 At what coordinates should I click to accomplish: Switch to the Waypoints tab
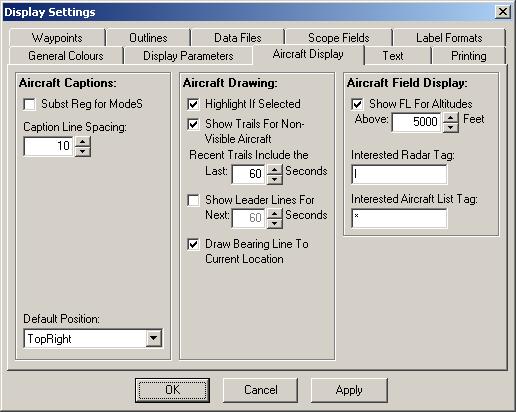click(x=57, y=38)
